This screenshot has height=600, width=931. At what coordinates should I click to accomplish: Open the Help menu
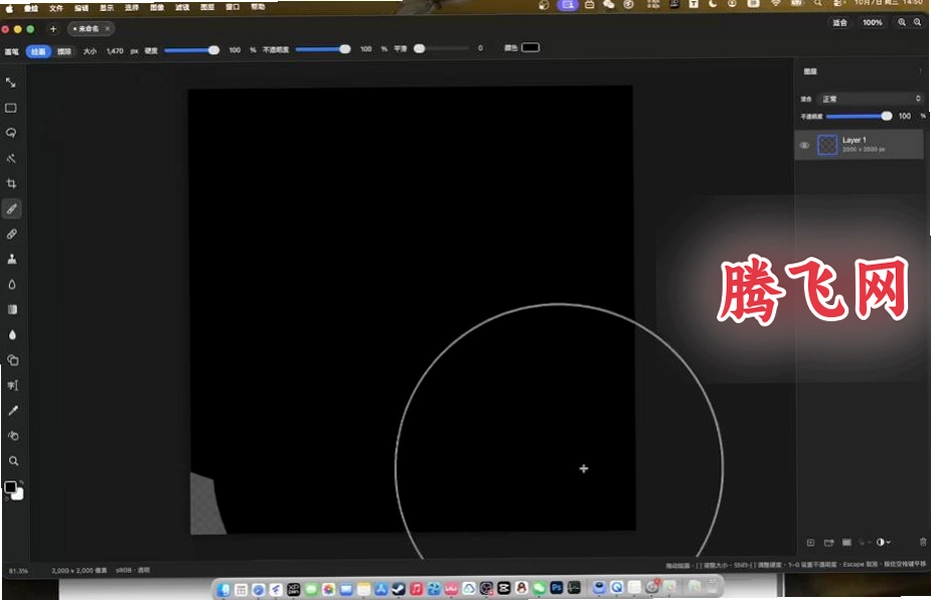(x=258, y=7)
